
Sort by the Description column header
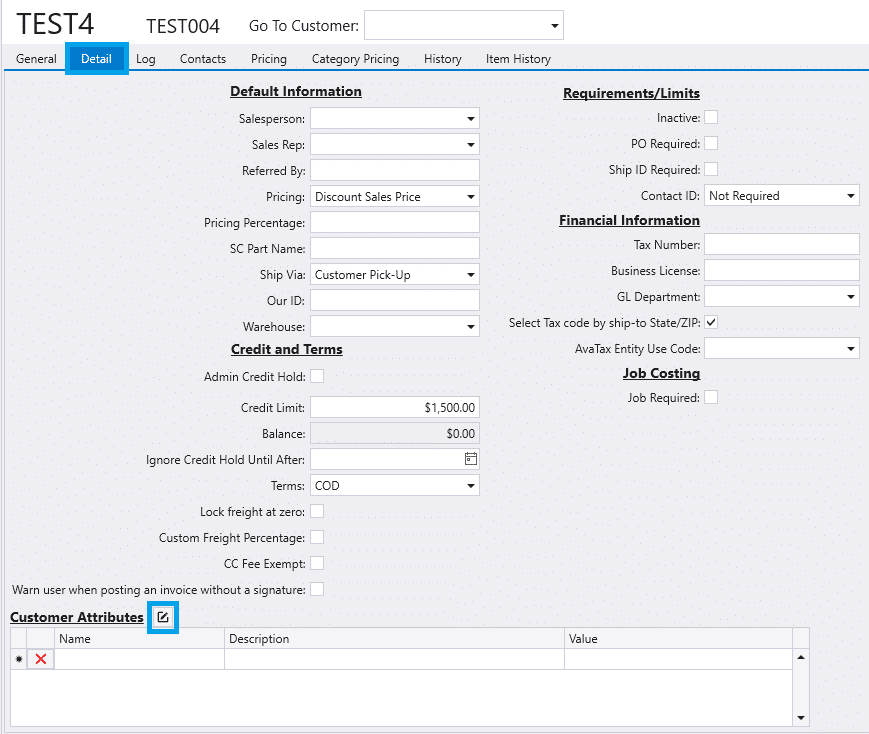click(394, 639)
